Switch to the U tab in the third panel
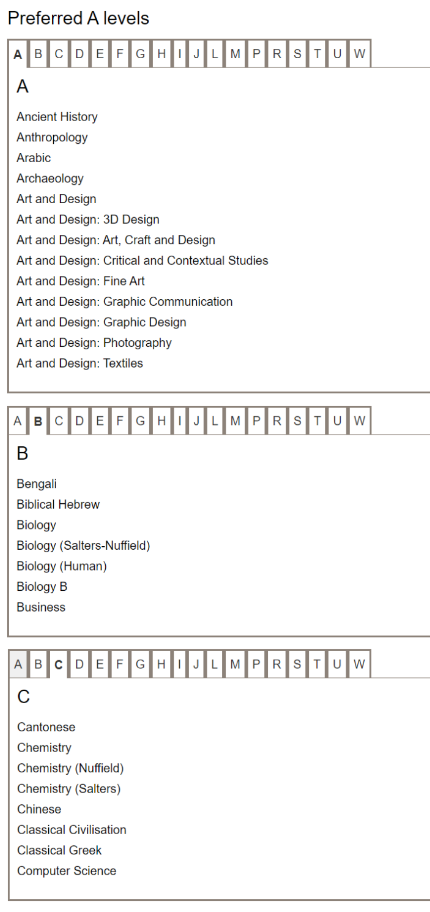This screenshot has height=912, width=430. (337, 664)
